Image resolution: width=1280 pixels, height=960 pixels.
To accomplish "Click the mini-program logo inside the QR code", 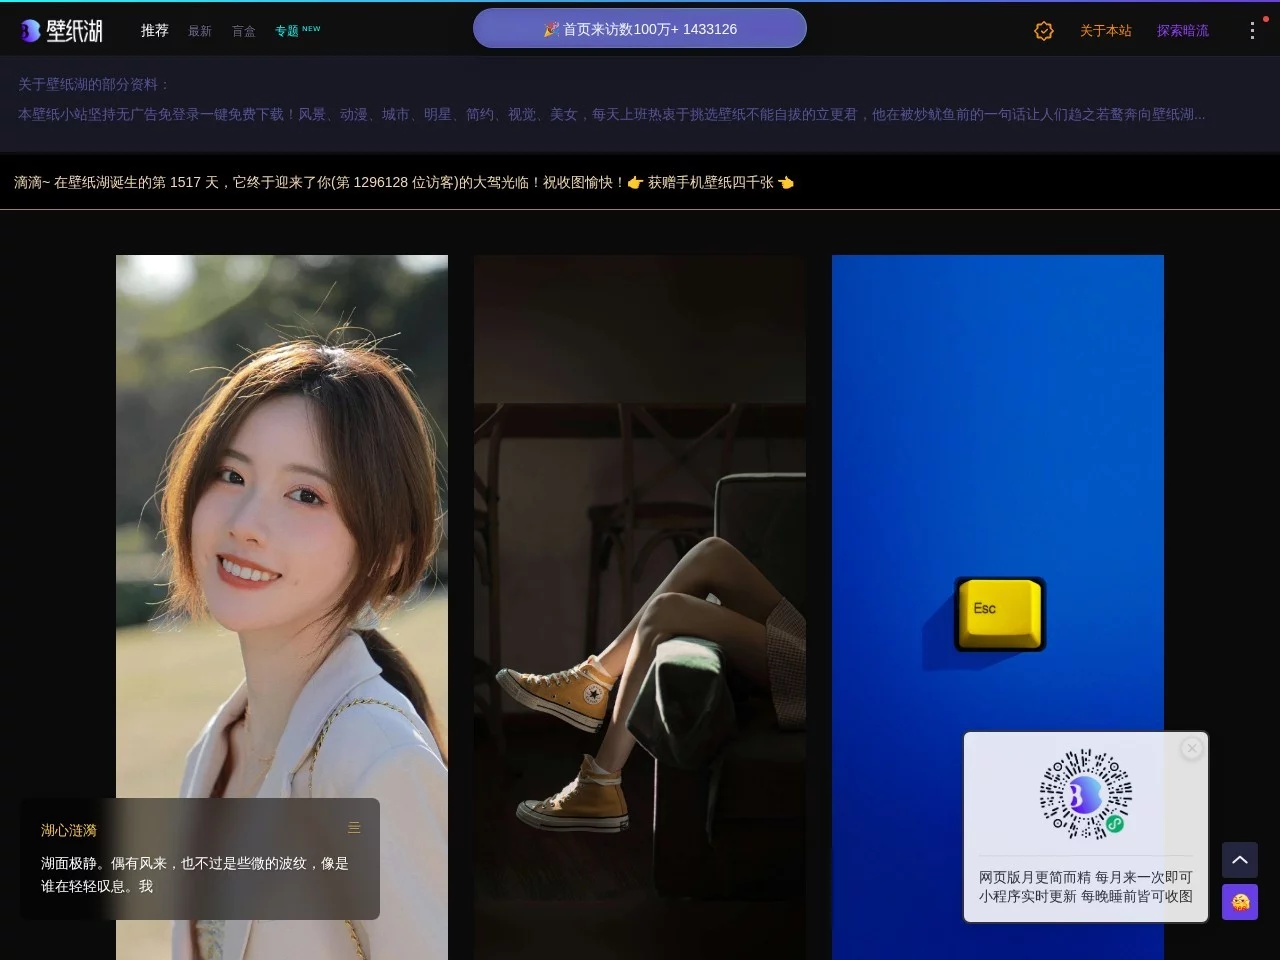I will [1085, 793].
